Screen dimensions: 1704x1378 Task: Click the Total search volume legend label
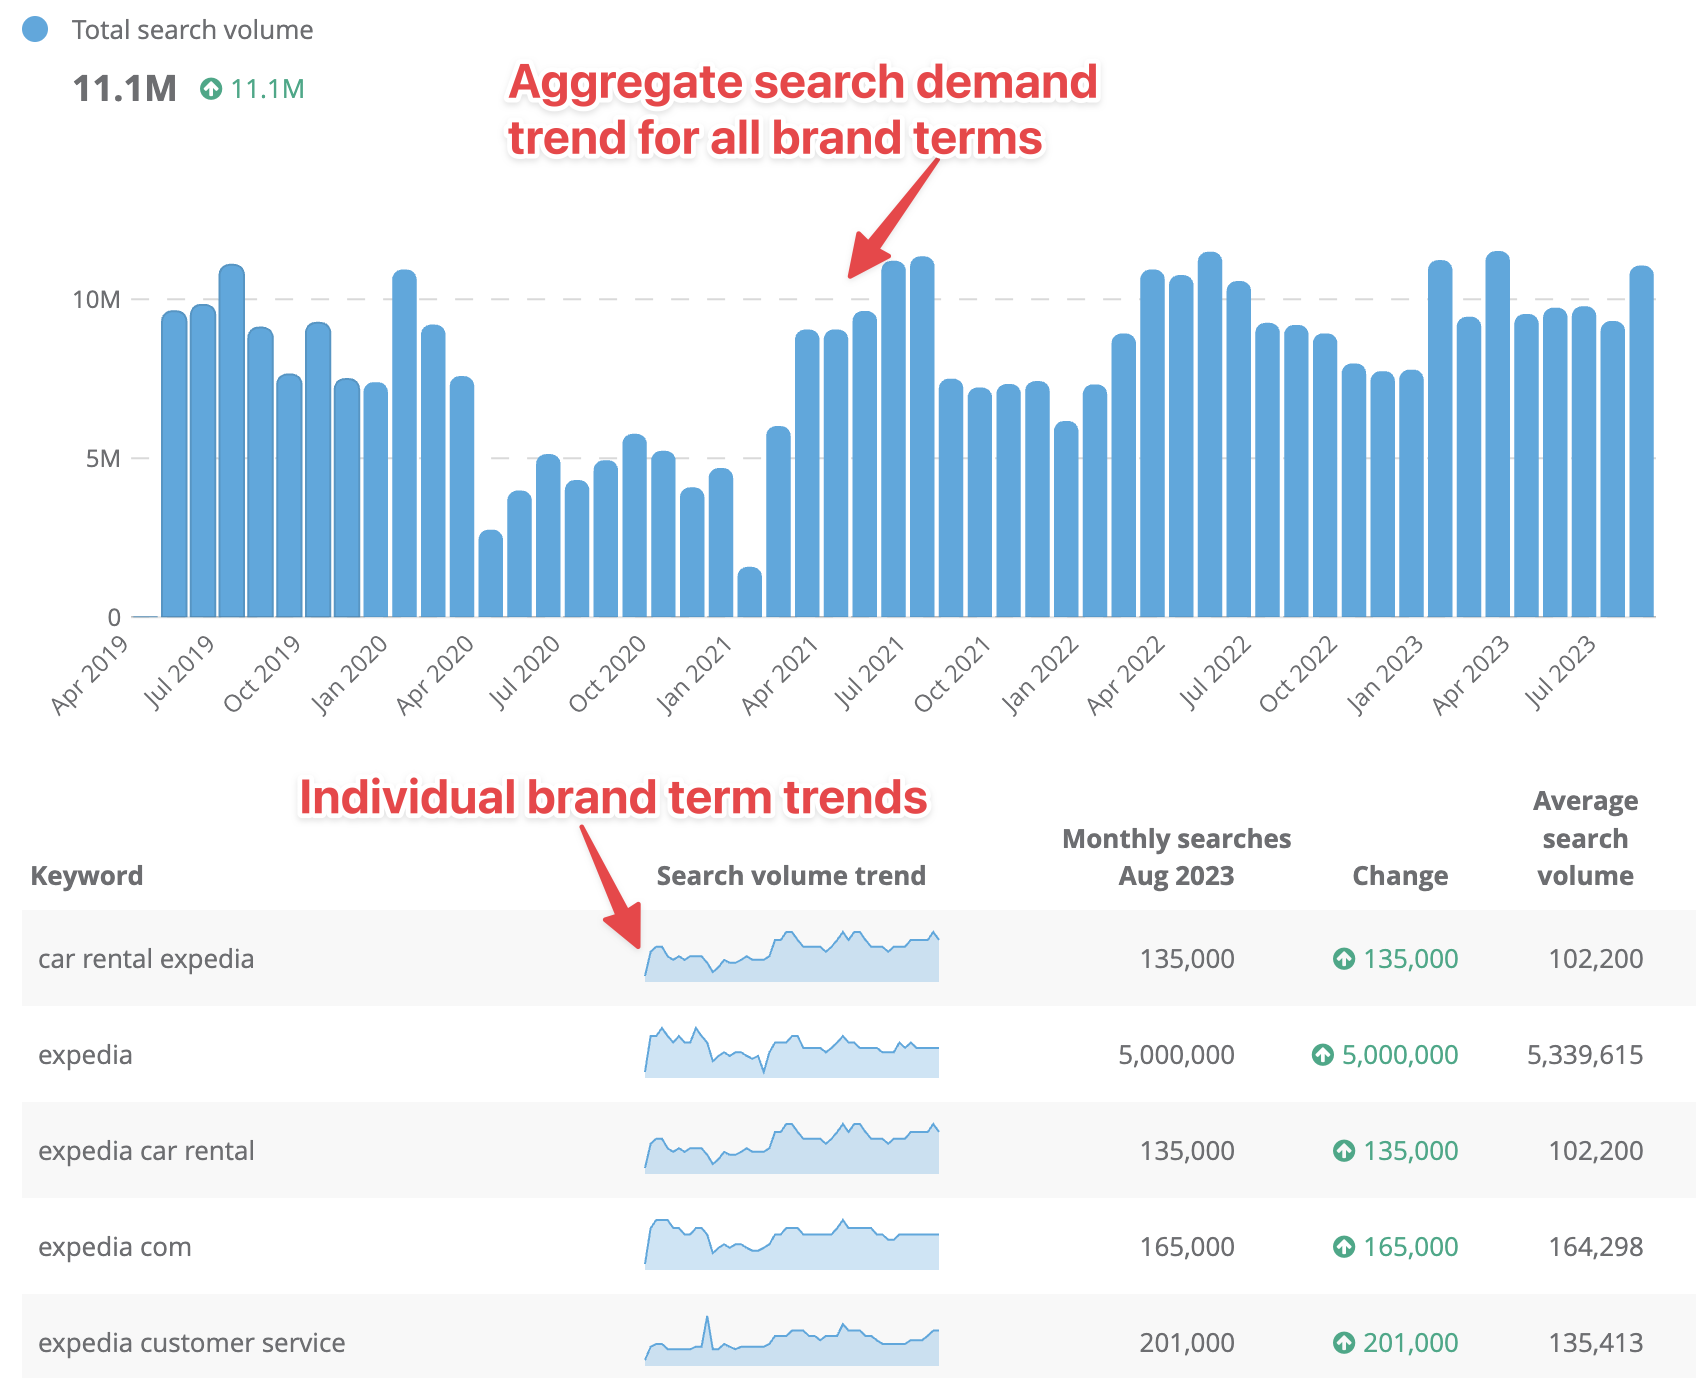click(192, 30)
